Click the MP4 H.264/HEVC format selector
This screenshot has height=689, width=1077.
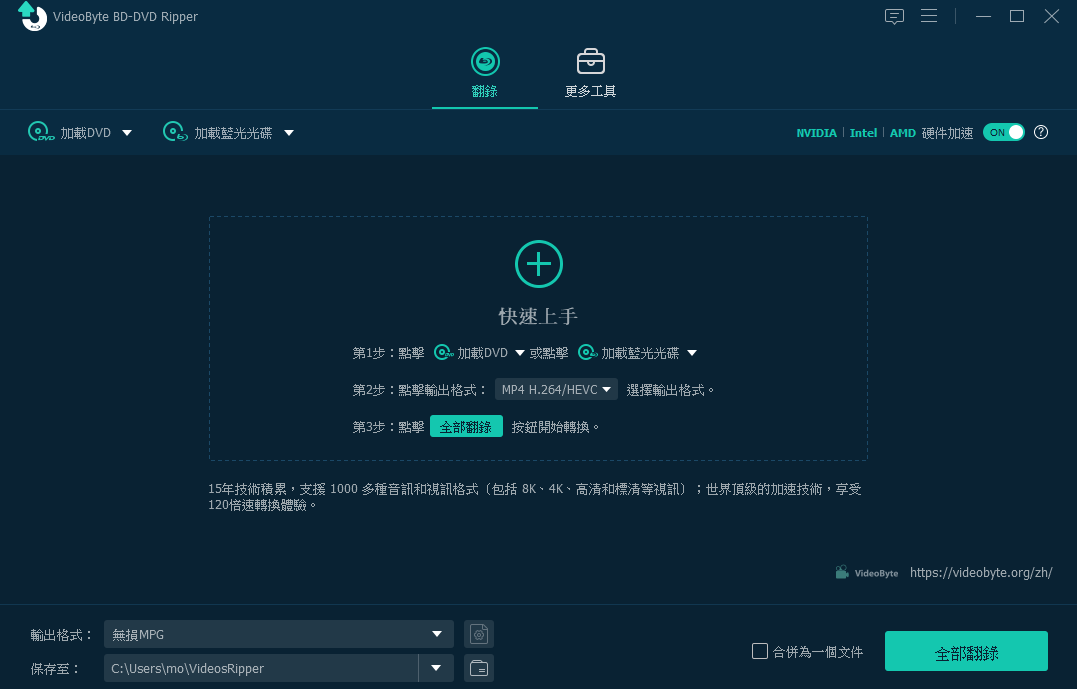click(556, 389)
